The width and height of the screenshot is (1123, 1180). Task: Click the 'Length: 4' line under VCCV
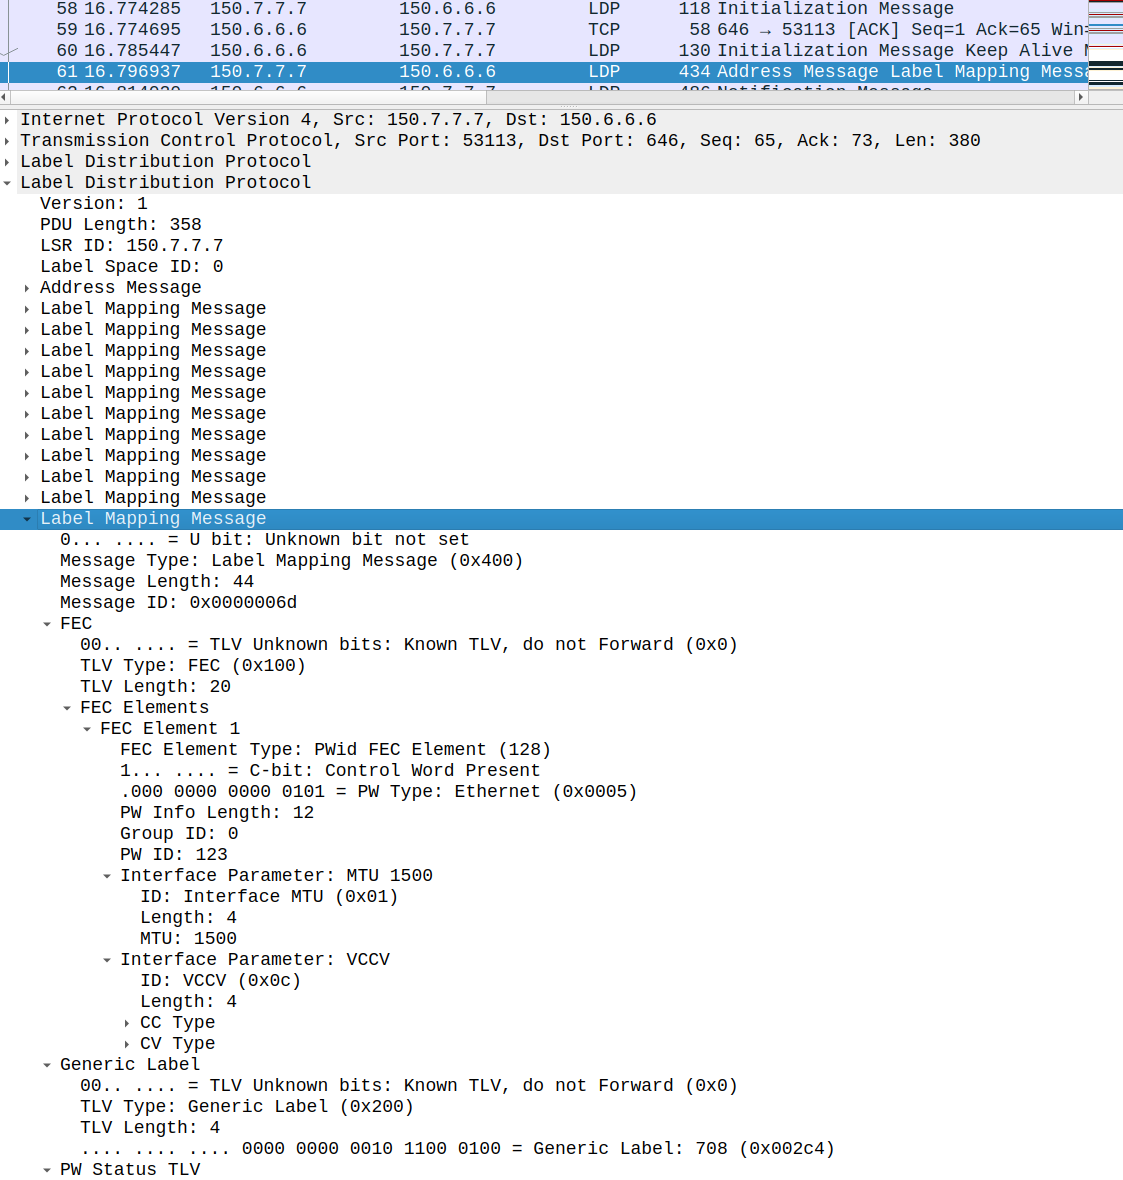(x=188, y=1002)
